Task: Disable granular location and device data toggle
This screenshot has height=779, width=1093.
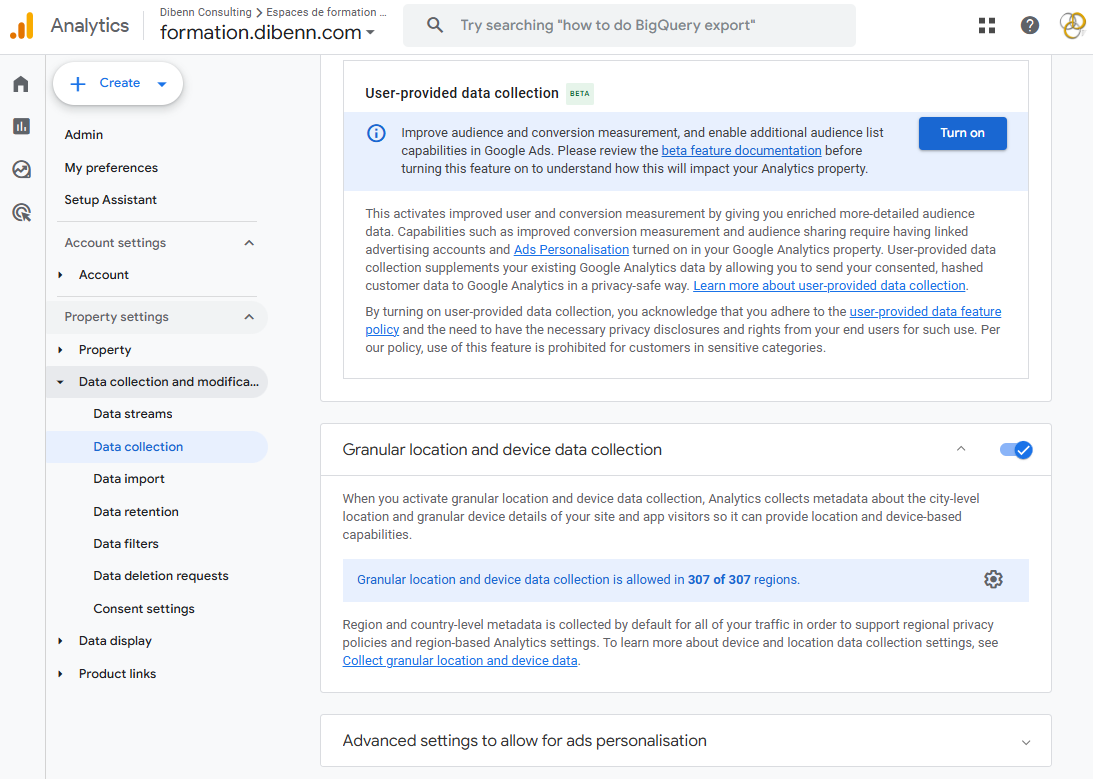Action: [x=1016, y=450]
